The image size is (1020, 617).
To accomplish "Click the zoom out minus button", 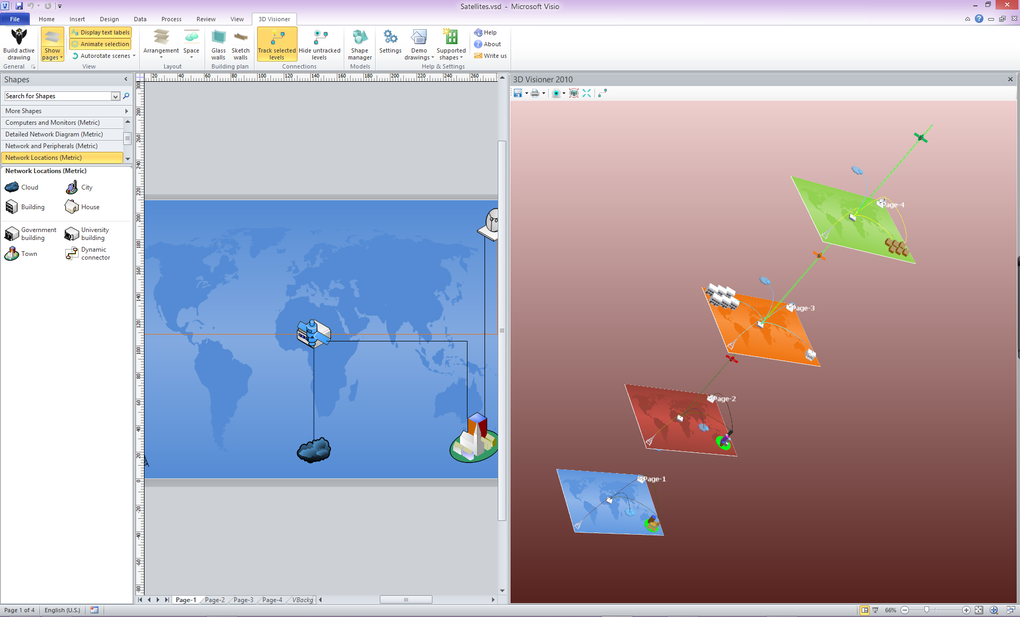I will pyautogui.click(x=904, y=610).
